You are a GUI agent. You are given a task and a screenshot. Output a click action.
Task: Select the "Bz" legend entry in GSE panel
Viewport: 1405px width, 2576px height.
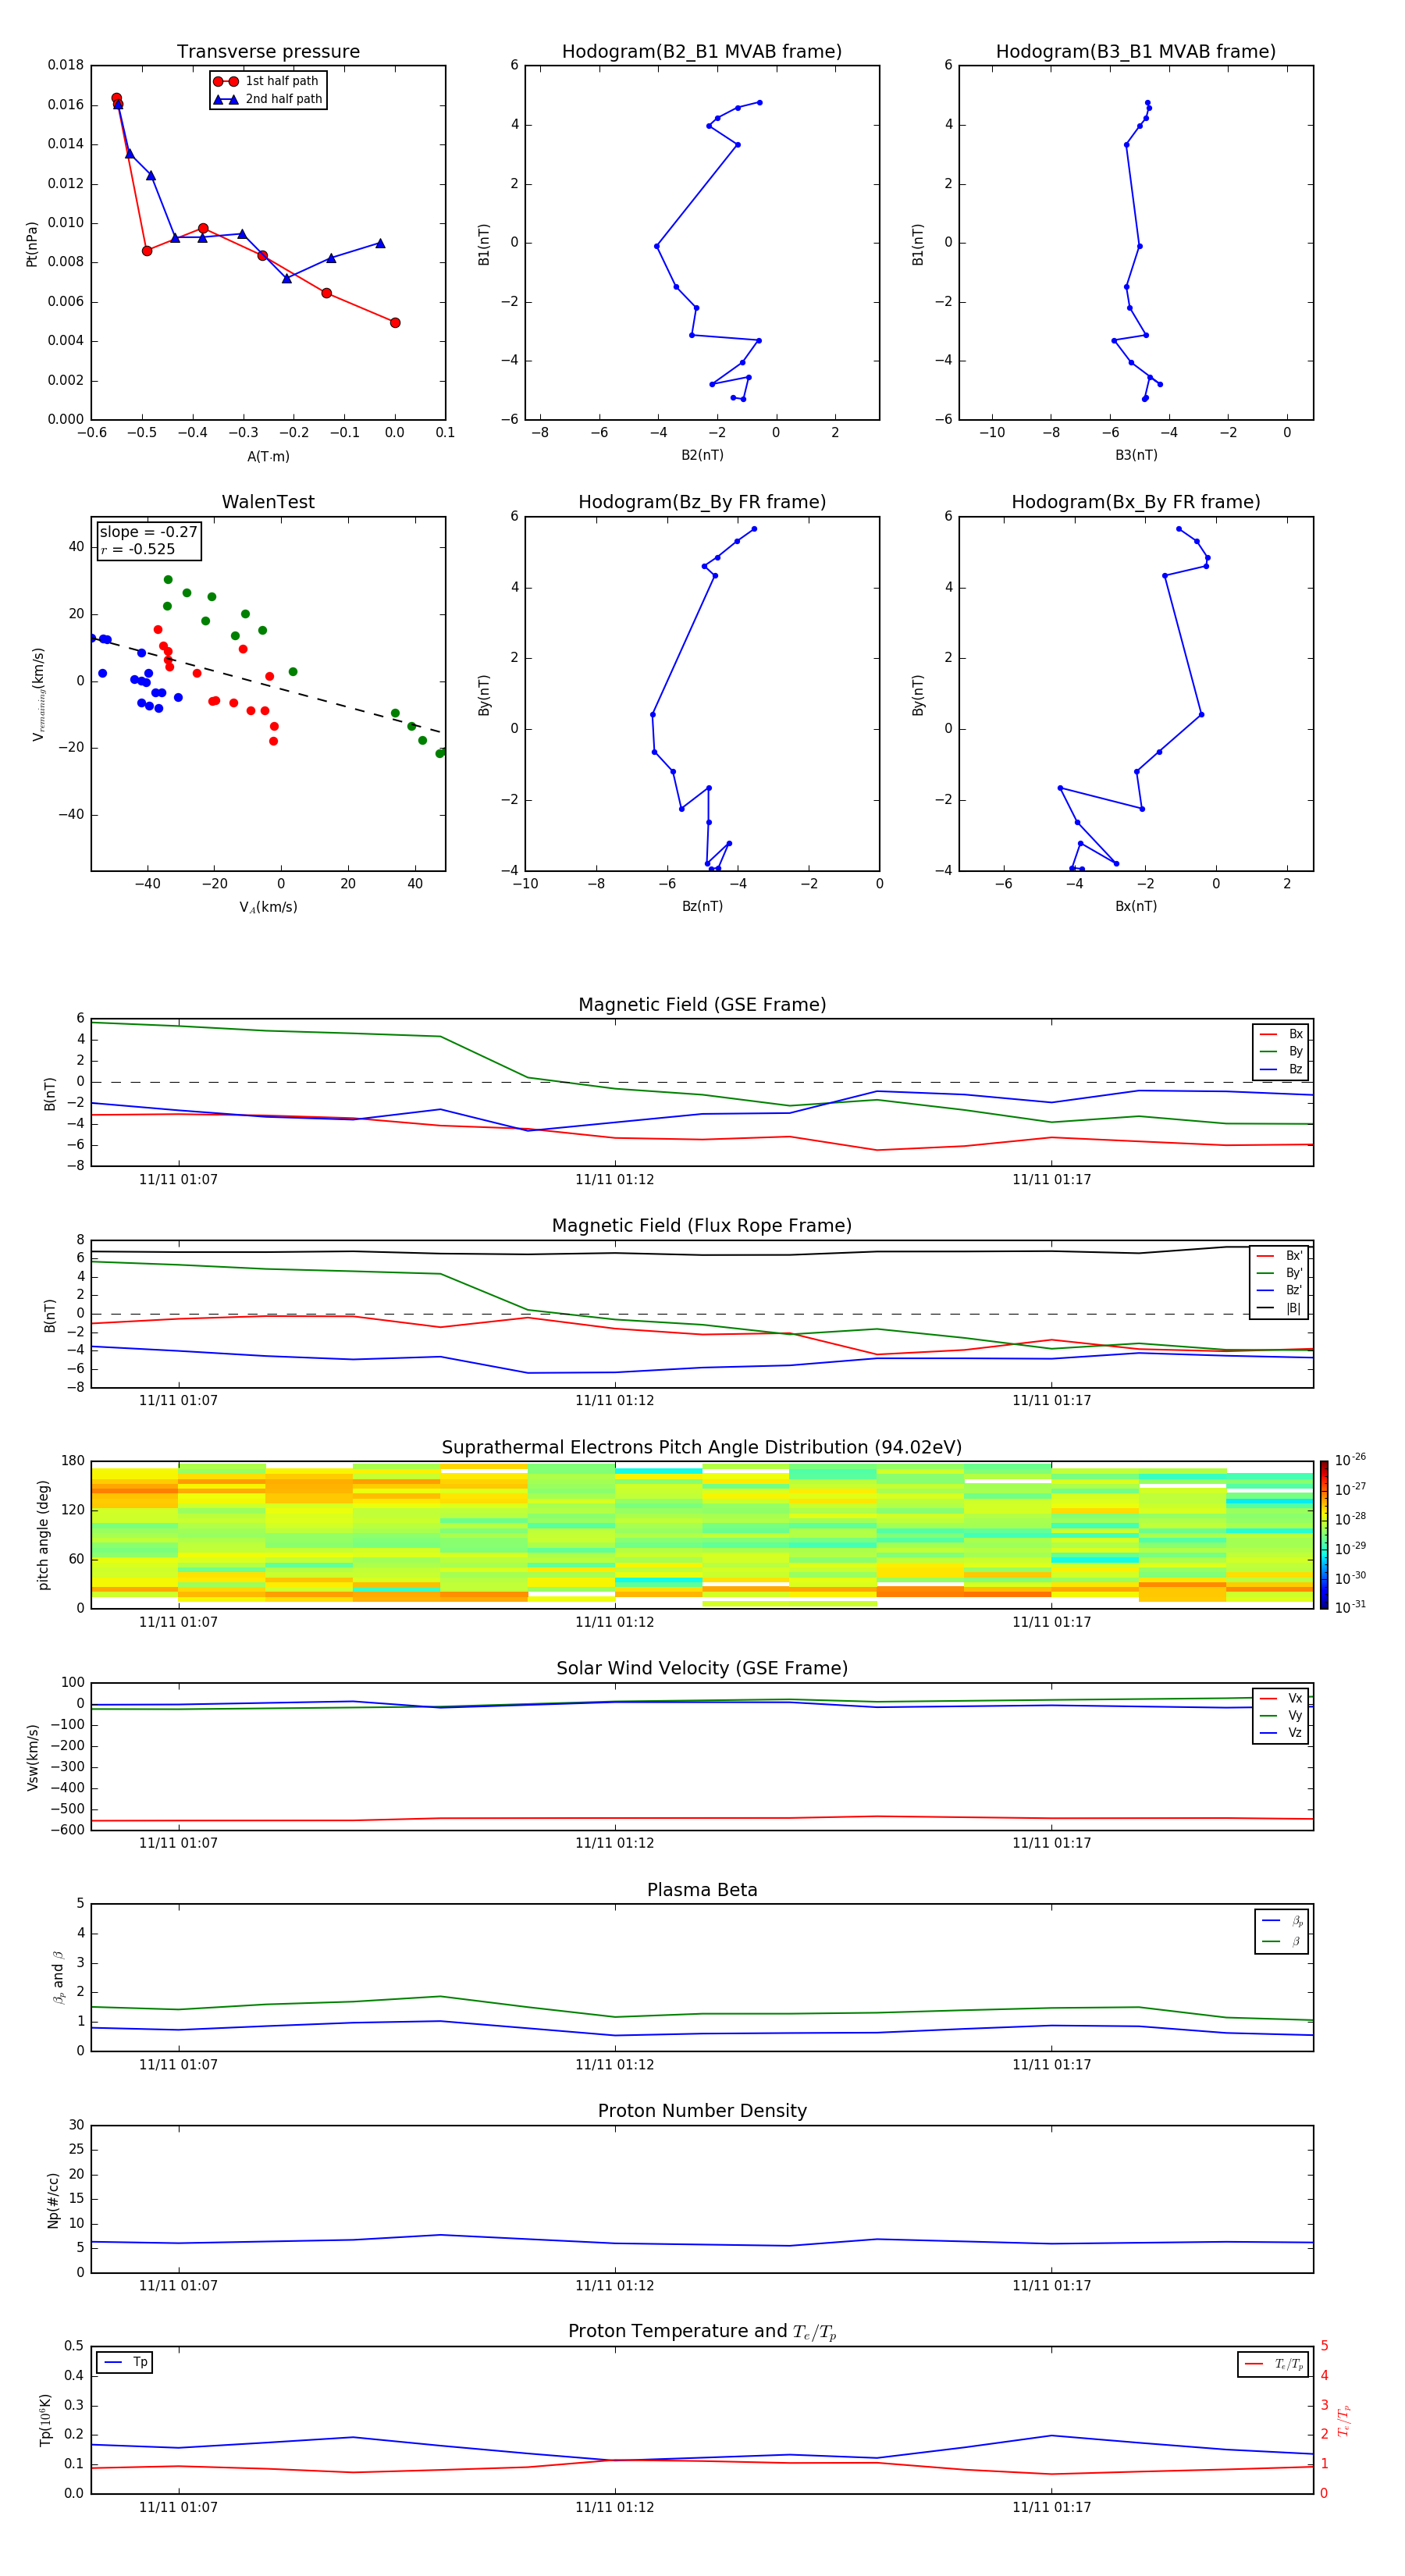pyautogui.click(x=1281, y=1069)
